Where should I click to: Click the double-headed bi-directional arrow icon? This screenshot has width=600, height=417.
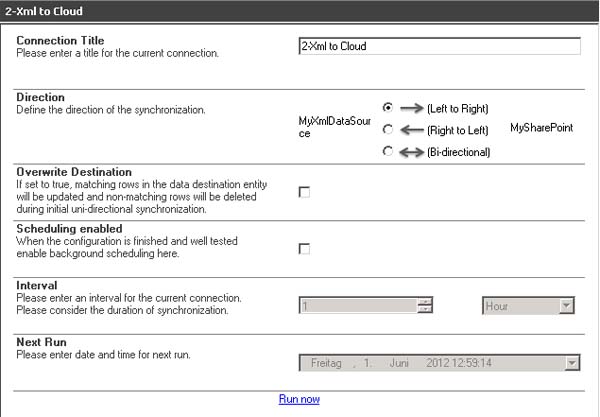click(411, 152)
